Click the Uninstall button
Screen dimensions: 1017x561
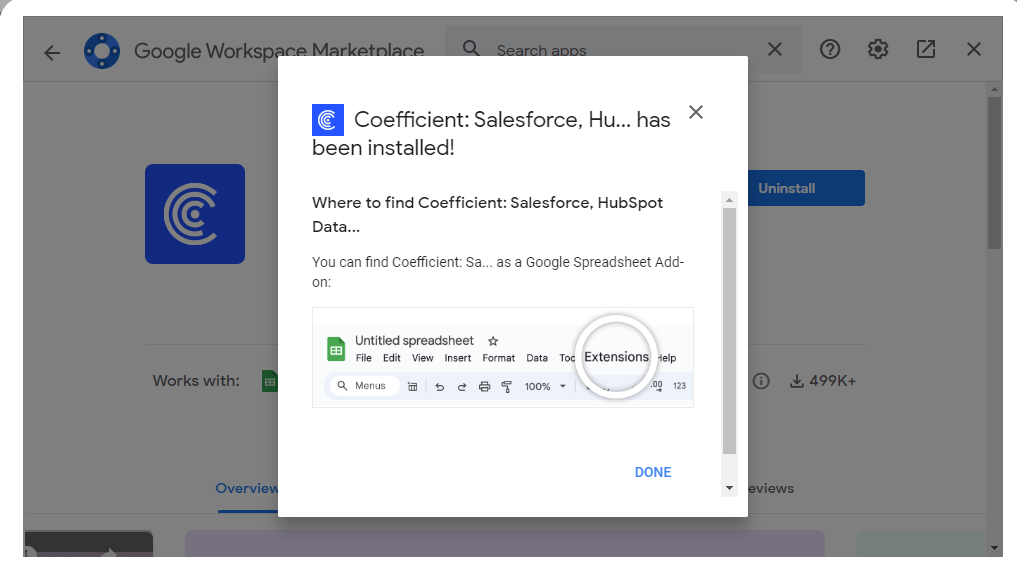(x=806, y=188)
